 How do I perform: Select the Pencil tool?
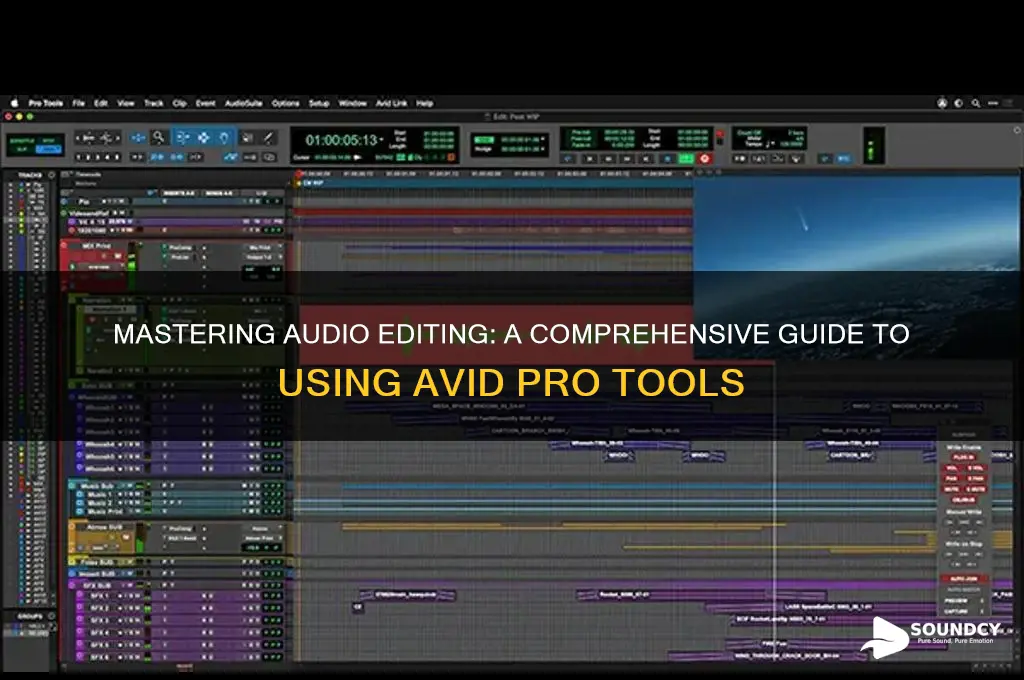(268, 137)
